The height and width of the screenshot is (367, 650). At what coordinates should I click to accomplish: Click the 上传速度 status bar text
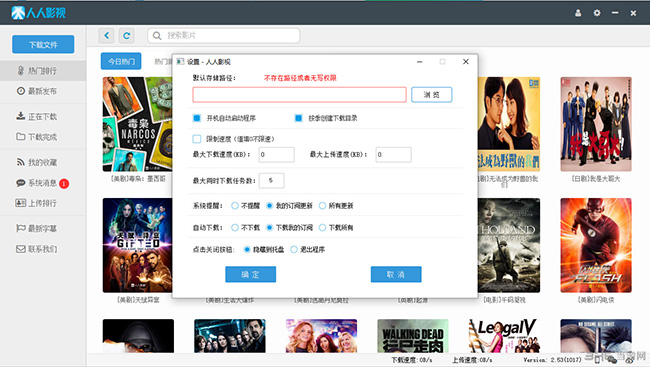pos(472,360)
